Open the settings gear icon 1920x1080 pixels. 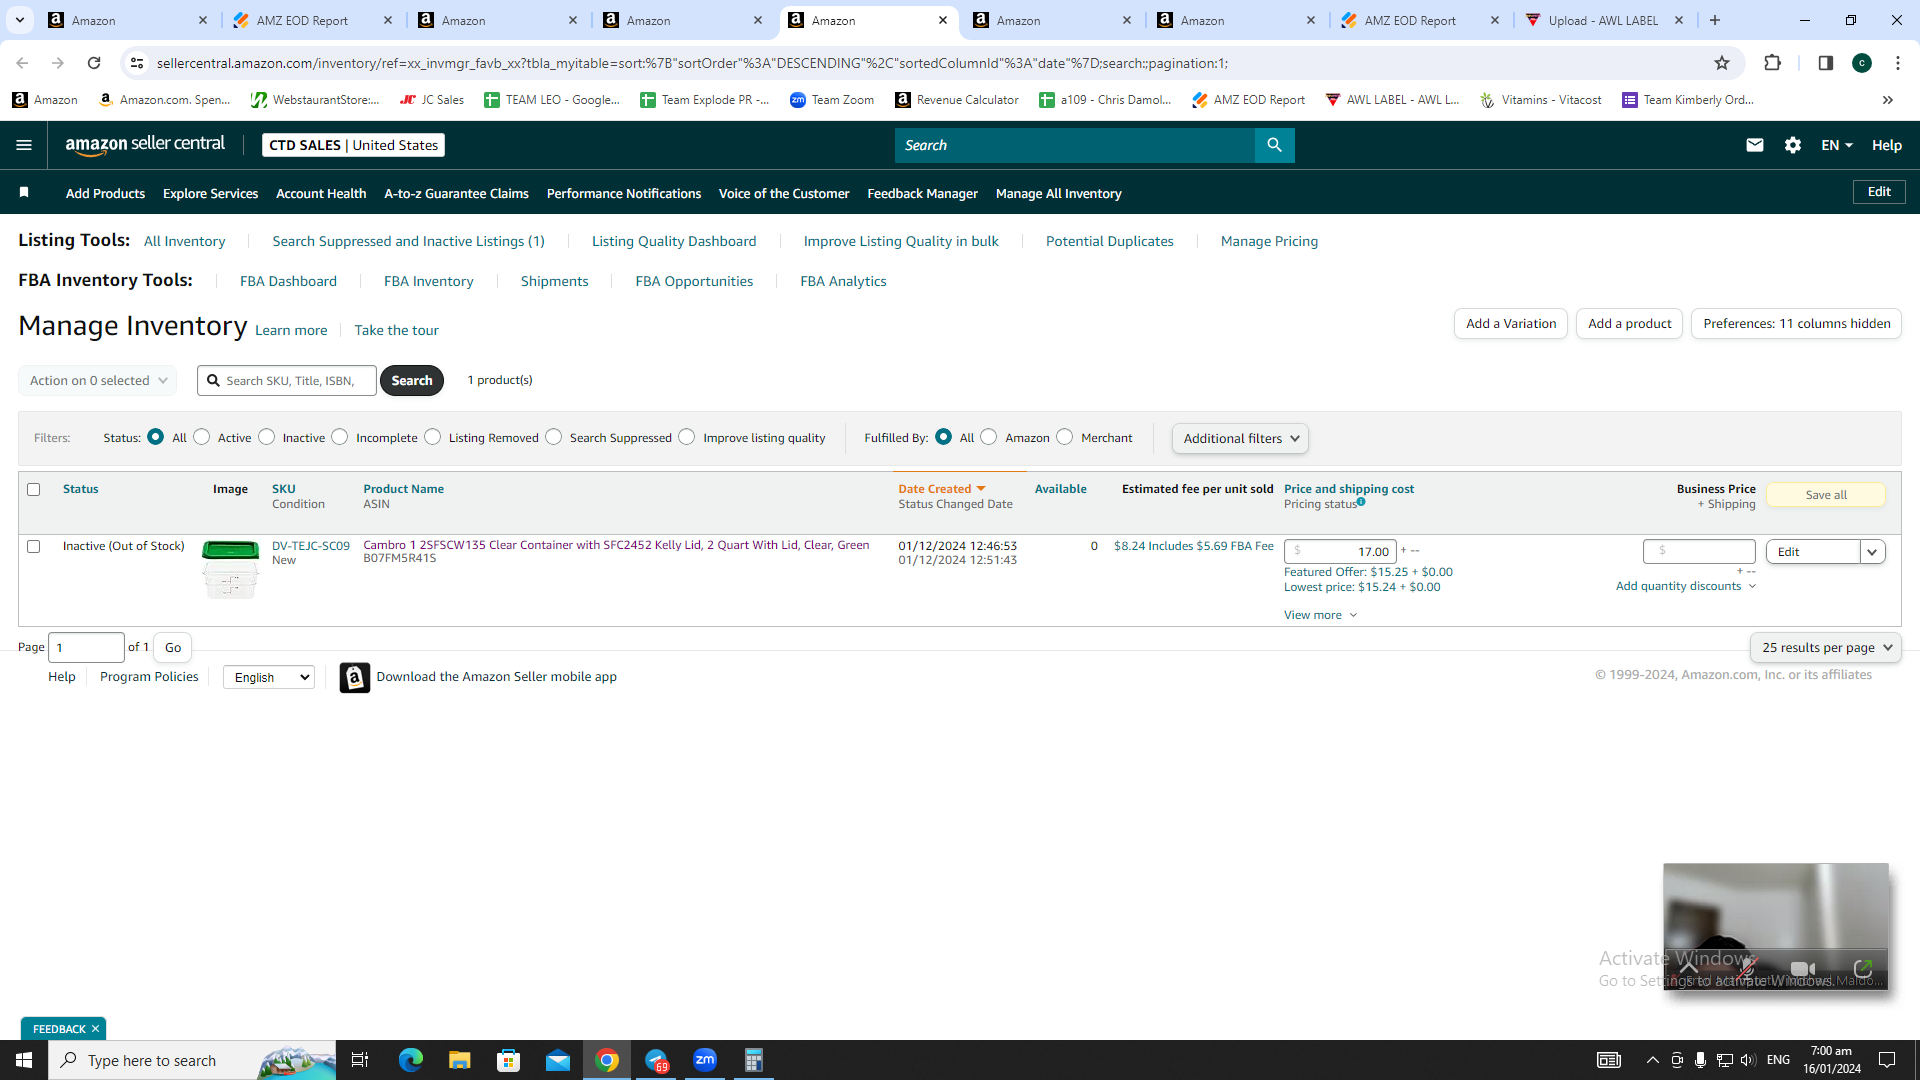coord(1793,145)
